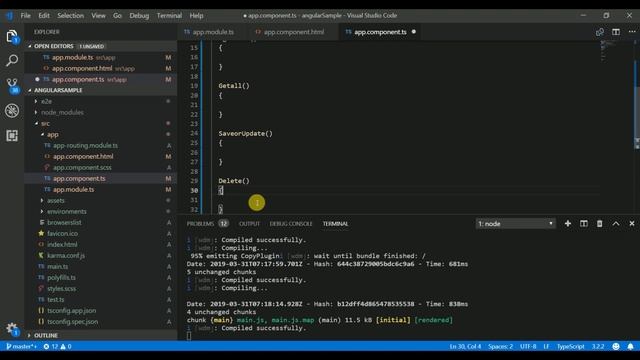Switch to the Debug Console tab

[291, 224]
